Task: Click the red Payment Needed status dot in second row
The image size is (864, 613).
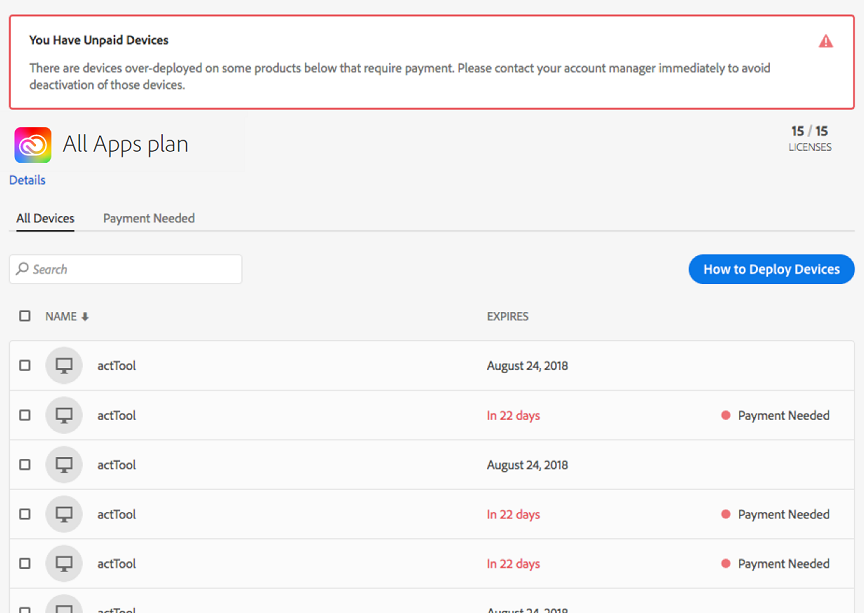Action: (726, 415)
